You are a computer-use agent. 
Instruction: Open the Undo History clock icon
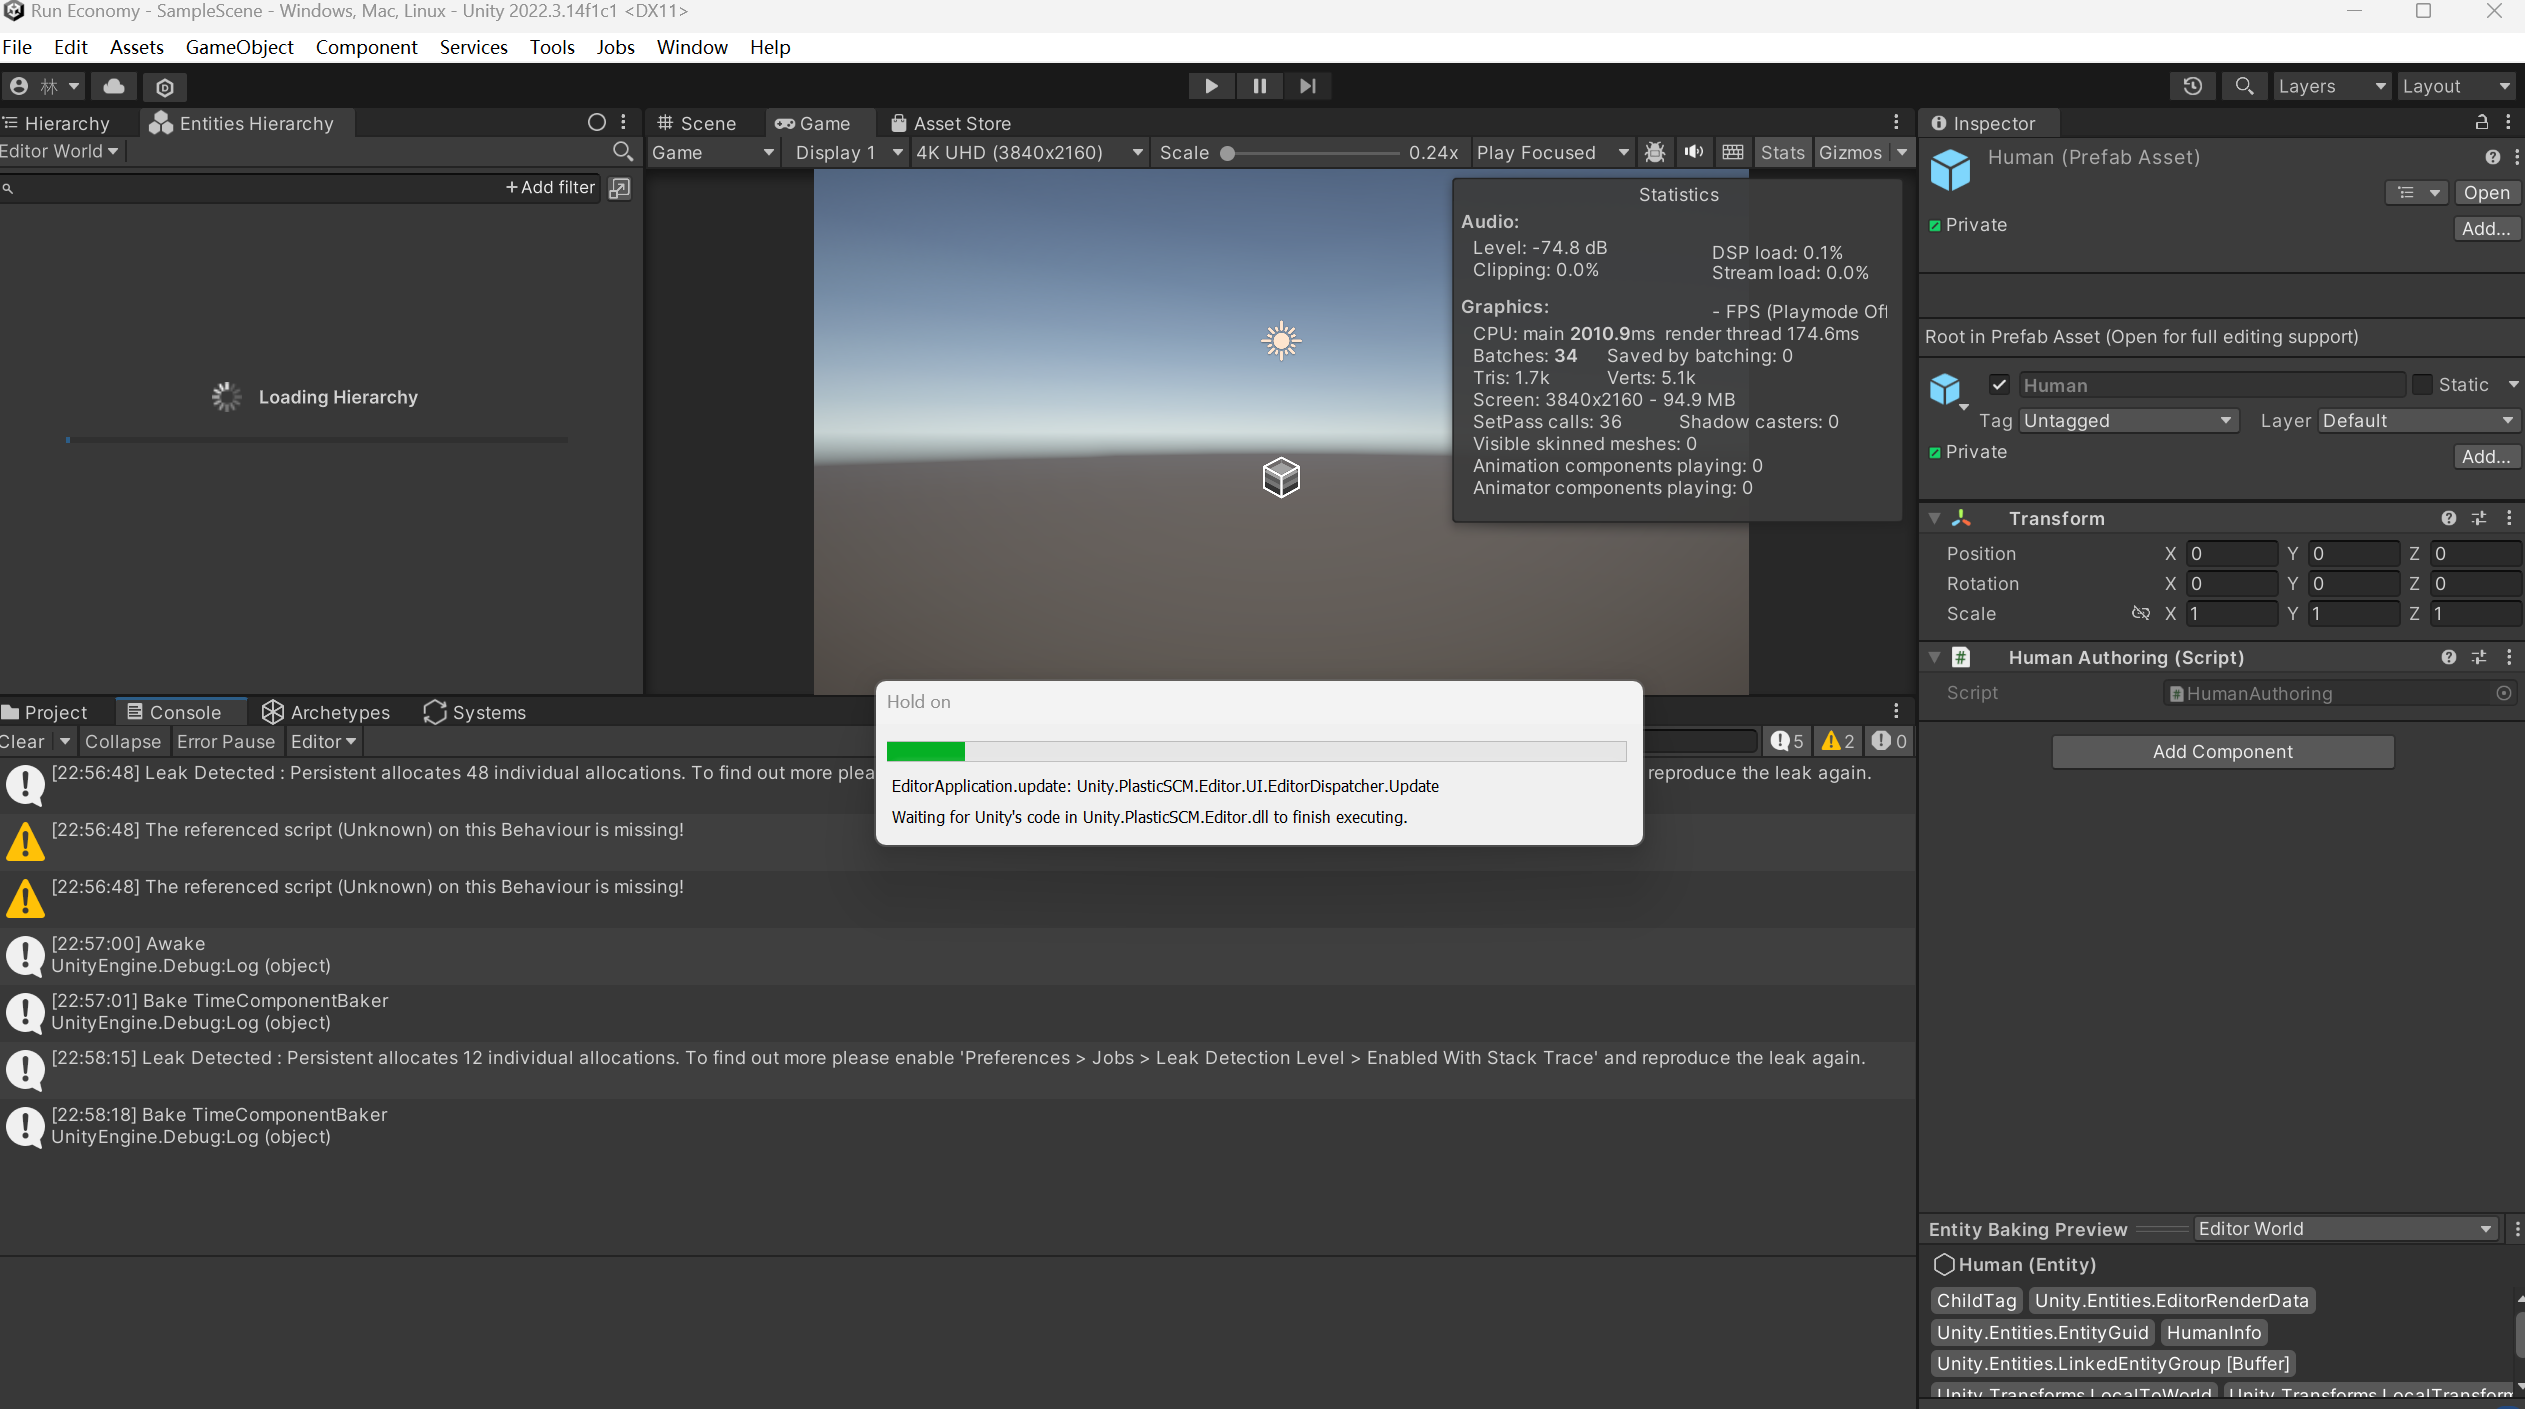point(2192,86)
